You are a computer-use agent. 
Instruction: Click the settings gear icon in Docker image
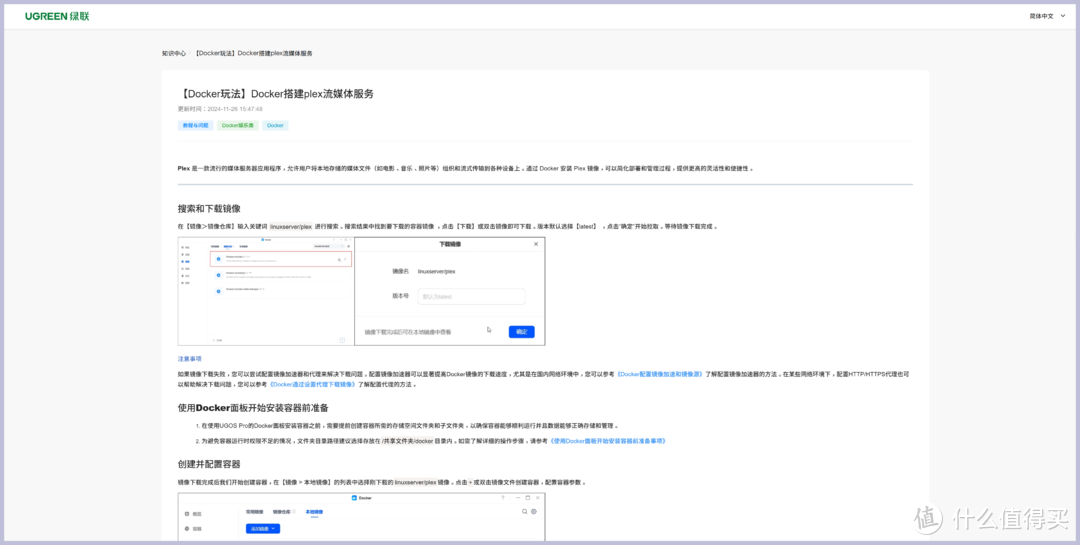point(534,512)
